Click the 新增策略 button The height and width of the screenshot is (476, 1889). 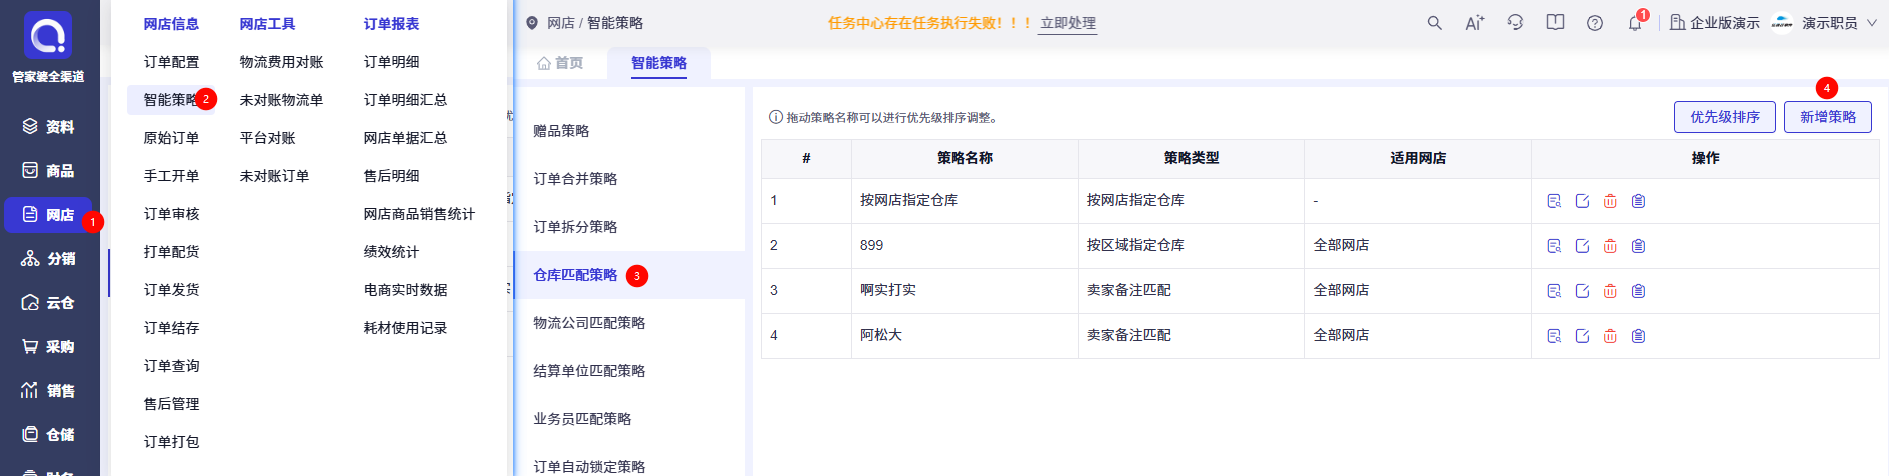pyautogui.click(x=1828, y=117)
